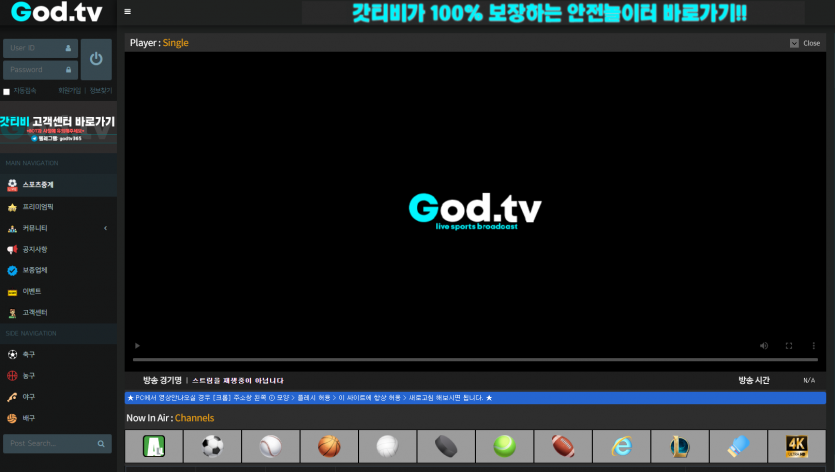The width and height of the screenshot is (835, 472).
Task: Select 이벤트 in main navigation
Action: [x=58, y=291]
